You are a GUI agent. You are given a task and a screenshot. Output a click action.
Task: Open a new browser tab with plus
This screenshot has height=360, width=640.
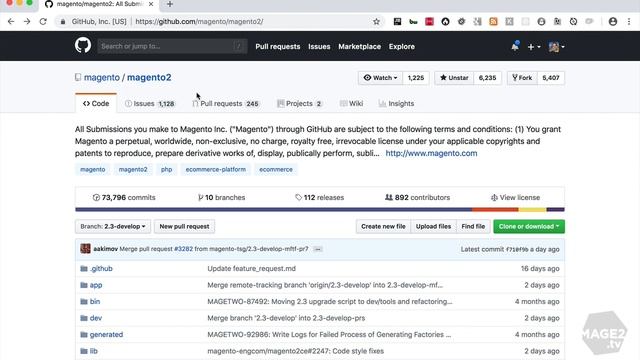pos(170,4)
